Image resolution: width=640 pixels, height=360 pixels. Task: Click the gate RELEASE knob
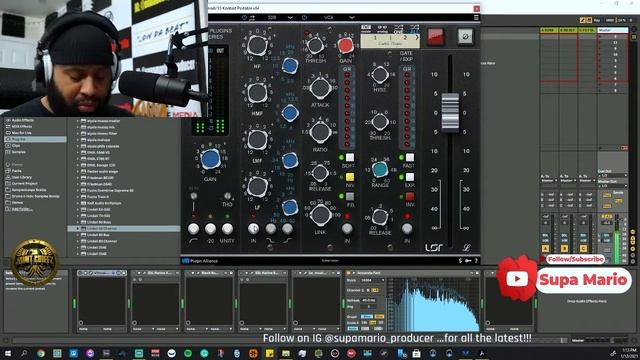coord(380,217)
